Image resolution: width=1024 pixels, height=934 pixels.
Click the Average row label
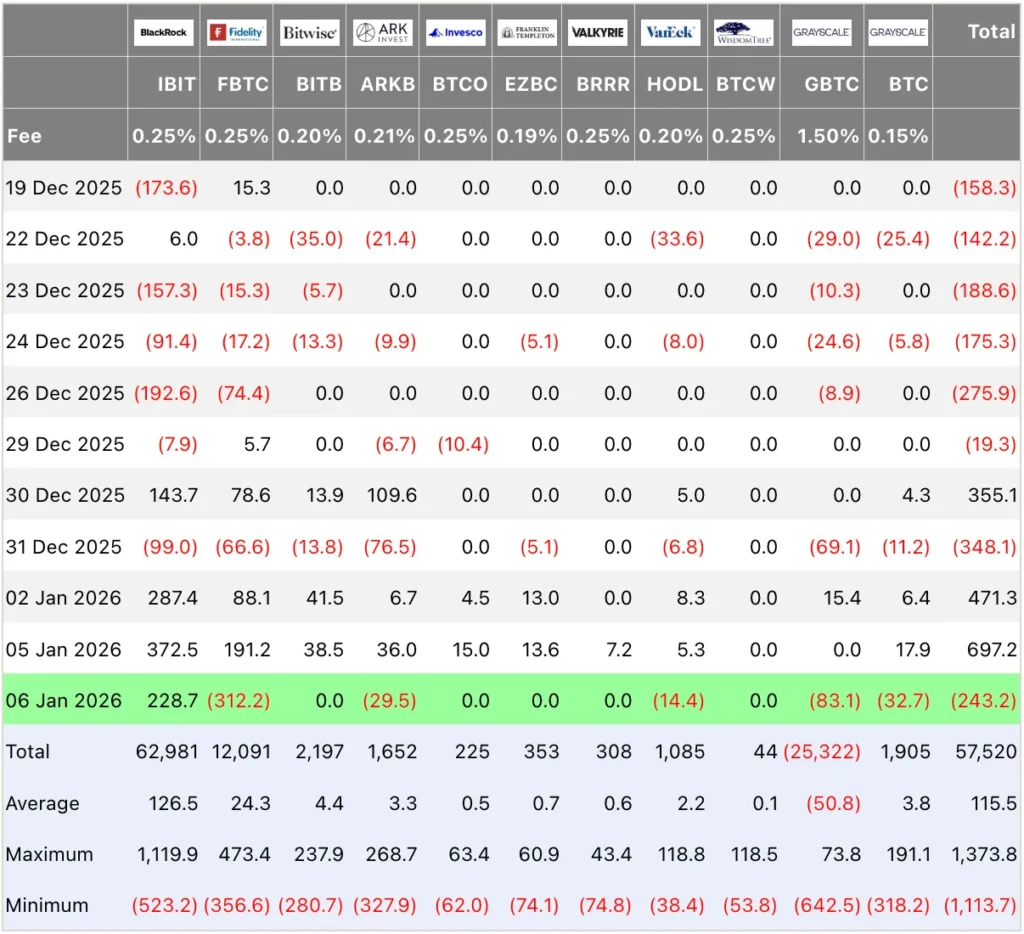tap(42, 803)
